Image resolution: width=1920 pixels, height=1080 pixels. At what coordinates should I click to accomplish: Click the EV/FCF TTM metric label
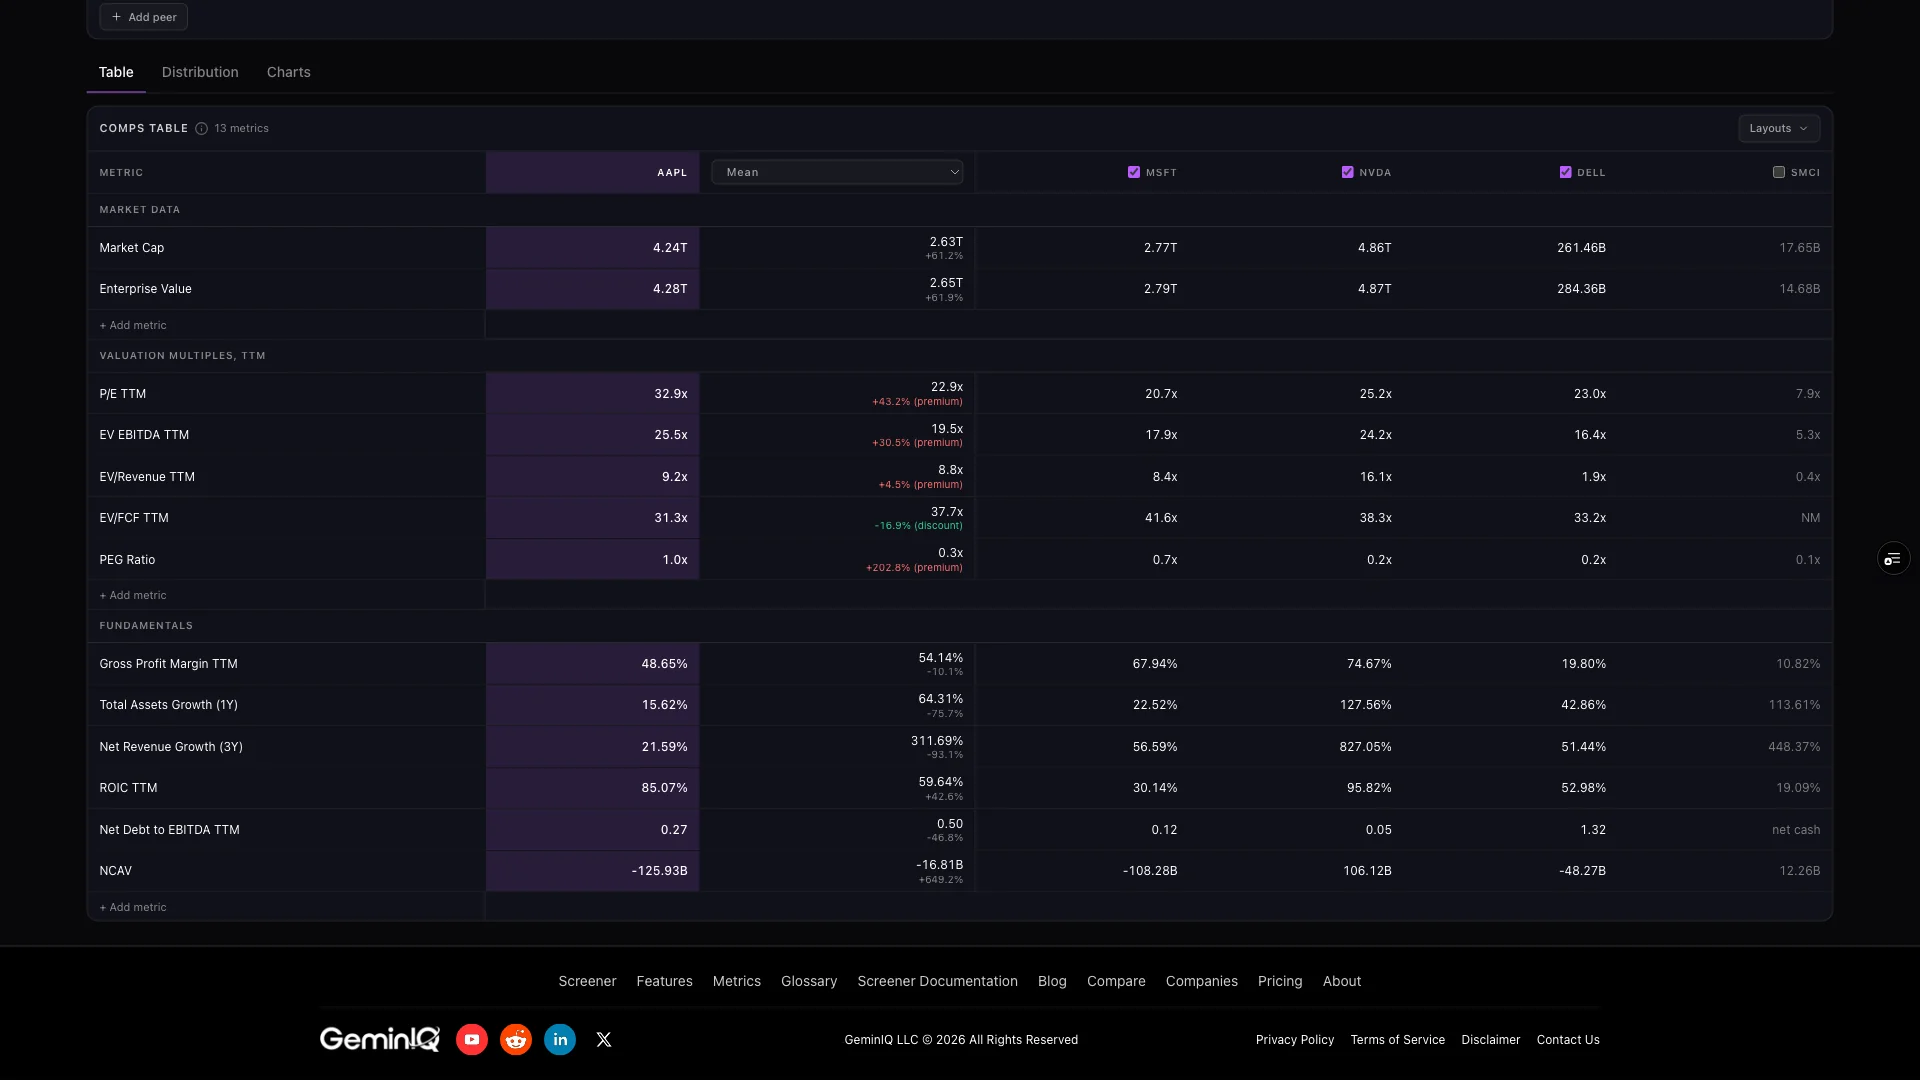coord(134,518)
